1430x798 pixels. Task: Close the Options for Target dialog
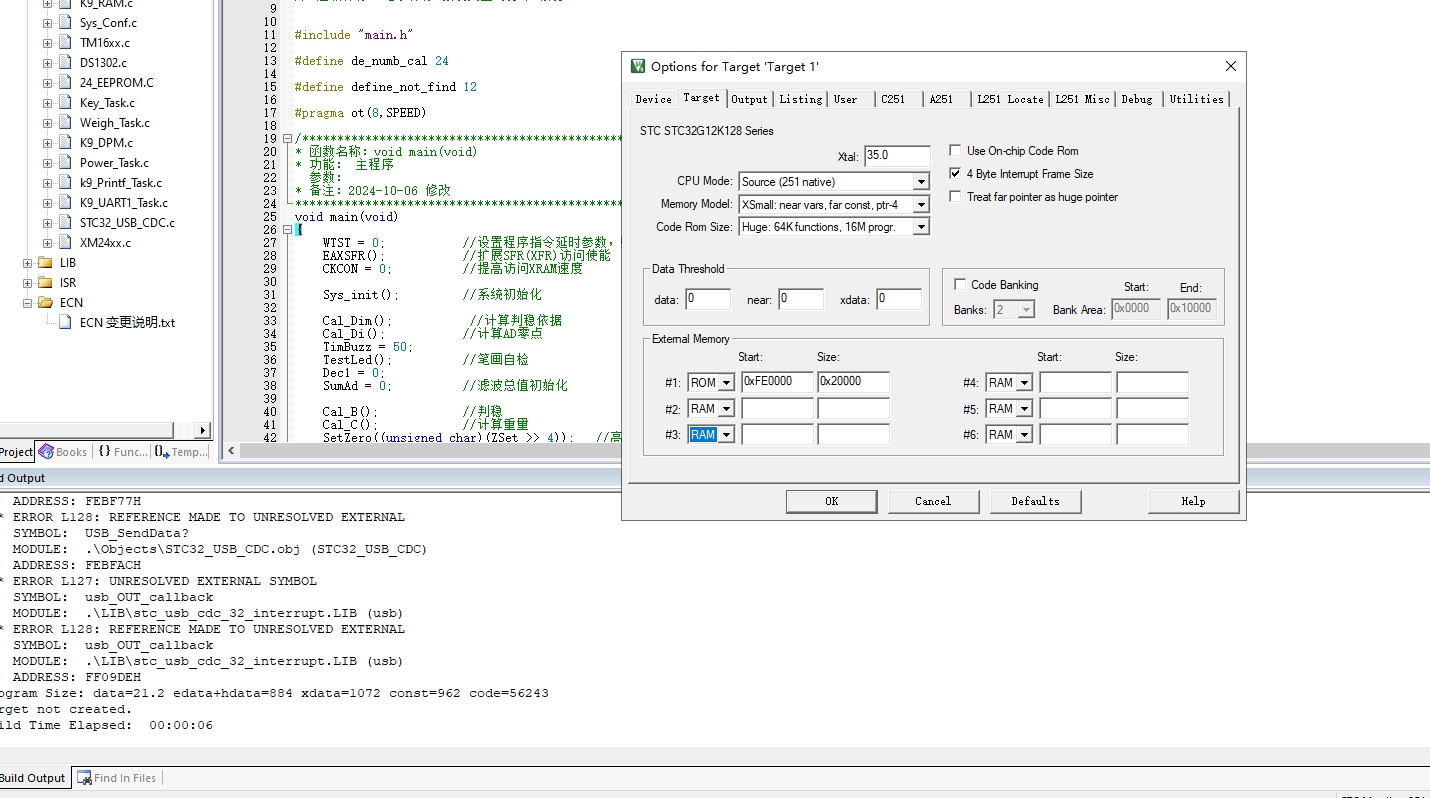click(x=1230, y=66)
